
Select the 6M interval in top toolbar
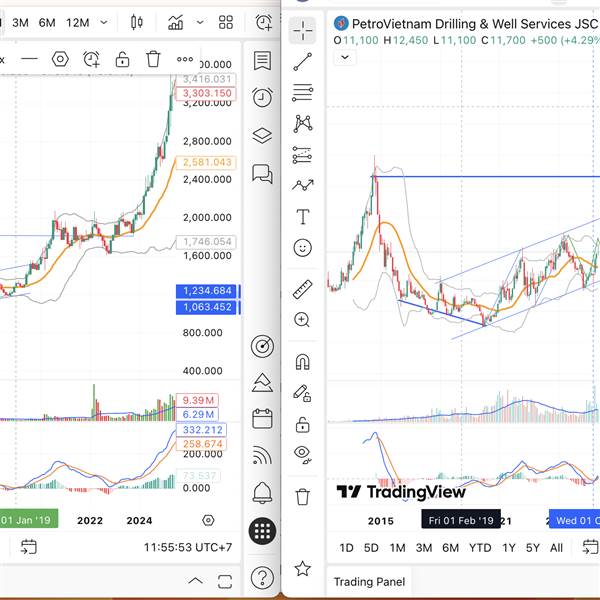click(x=47, y=23)
